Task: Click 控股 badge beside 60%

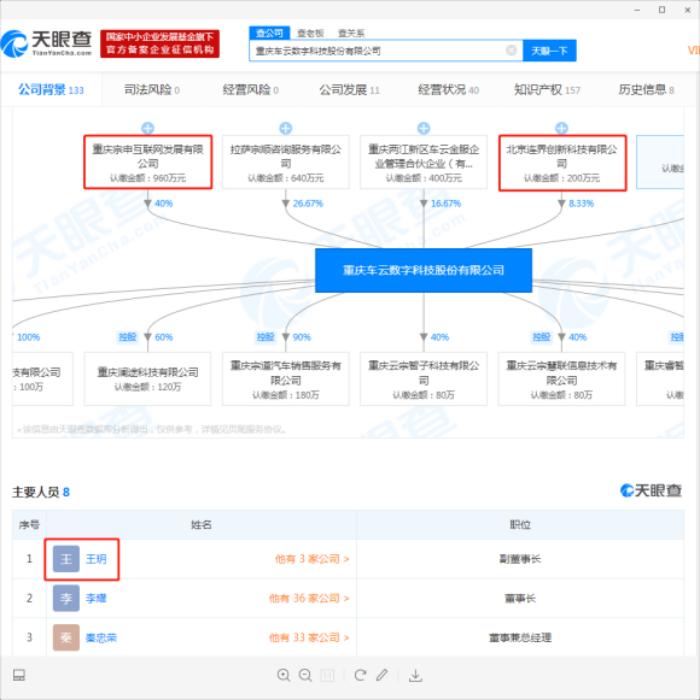Action: [127, 337]
